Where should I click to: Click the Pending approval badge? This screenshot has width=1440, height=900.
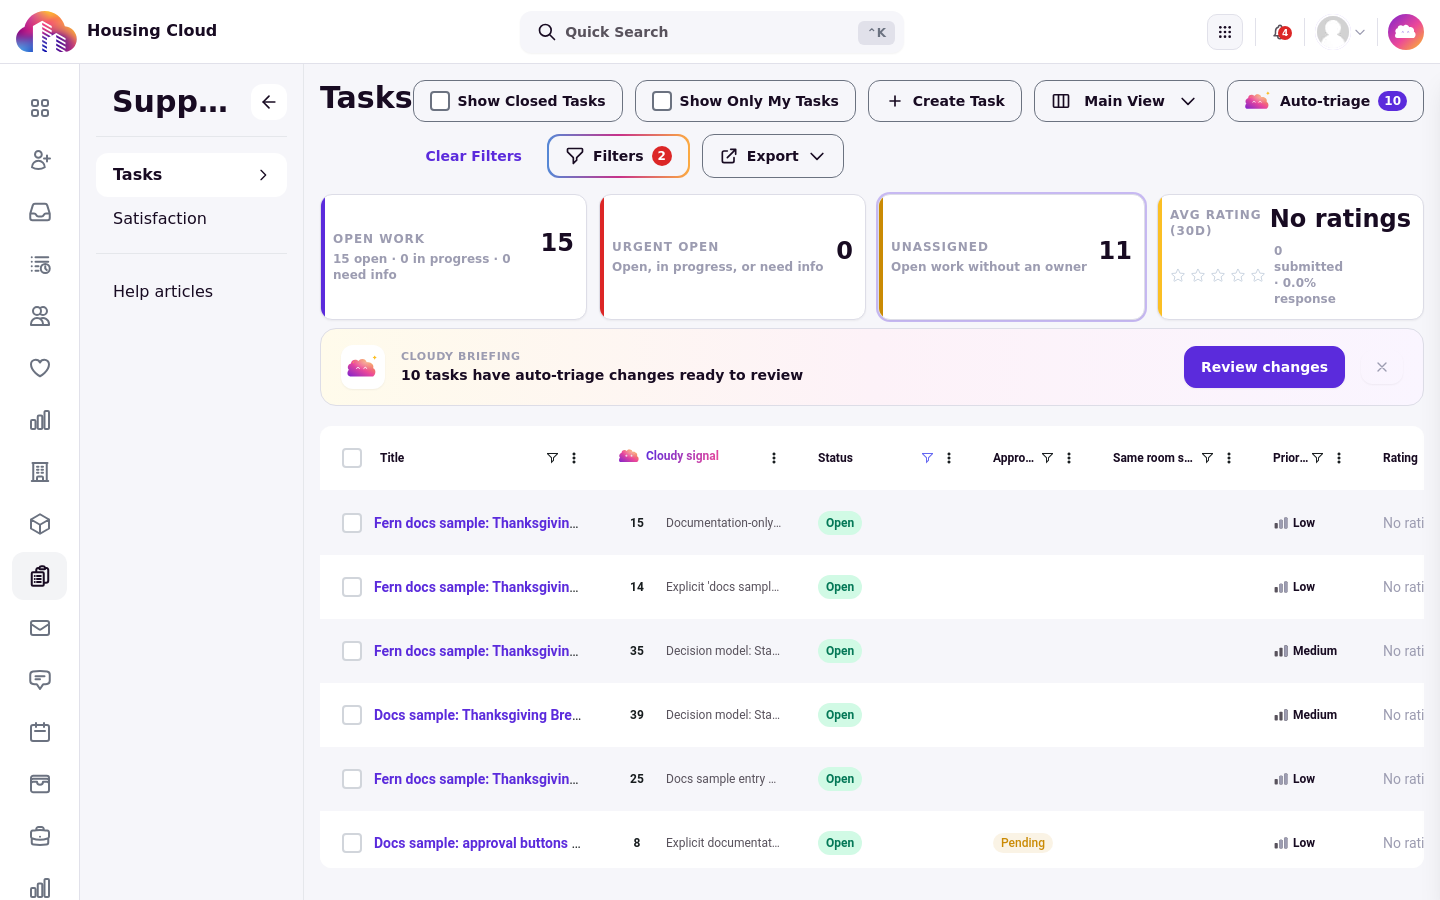coord(1022,843)
